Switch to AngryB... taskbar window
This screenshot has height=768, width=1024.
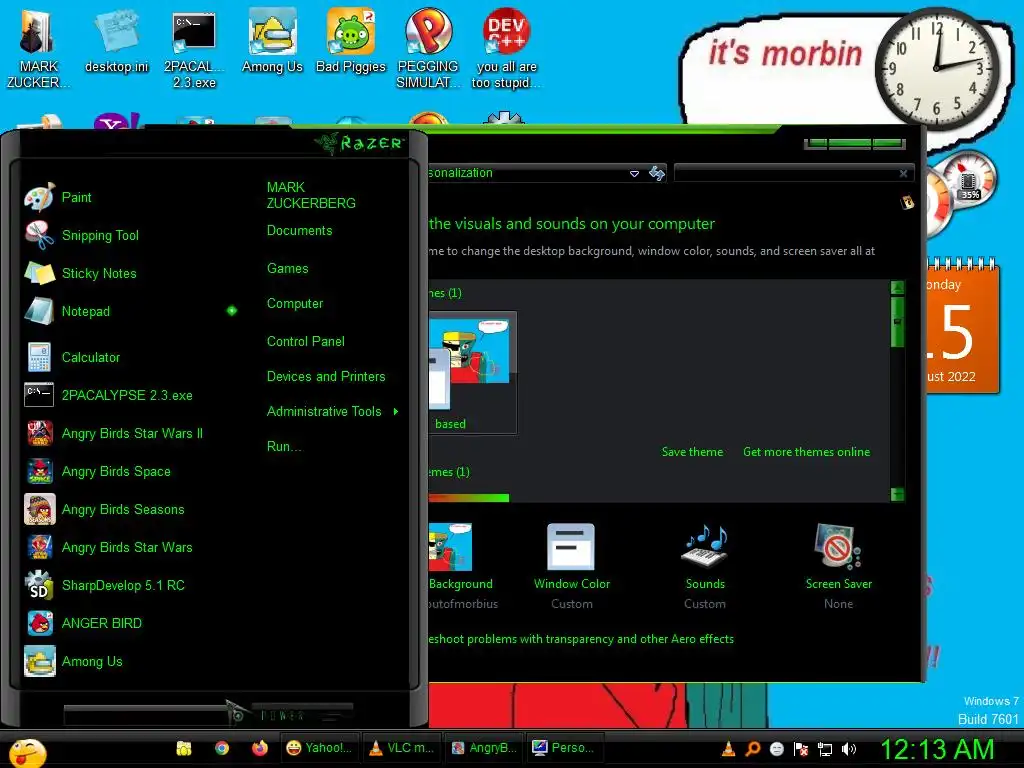tap(484, 748)
